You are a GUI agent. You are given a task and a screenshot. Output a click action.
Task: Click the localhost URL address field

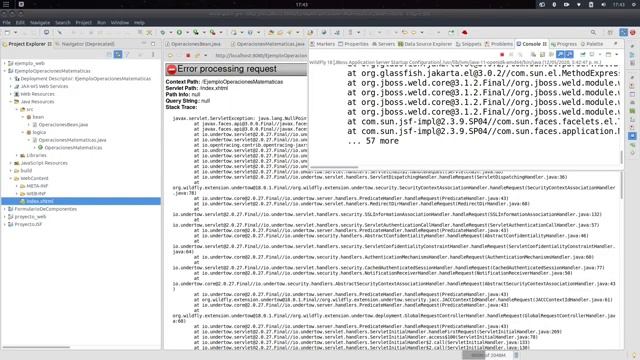[x=261, y=56]
